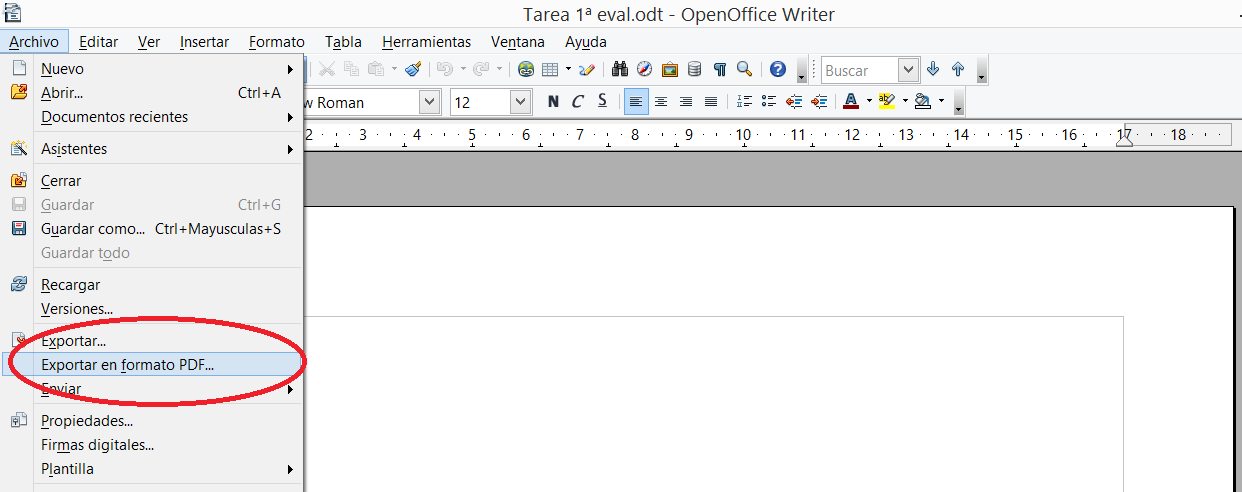Open the Navigator compass icon
This screenshot has height=492, width=1242.
coord(645,70)
